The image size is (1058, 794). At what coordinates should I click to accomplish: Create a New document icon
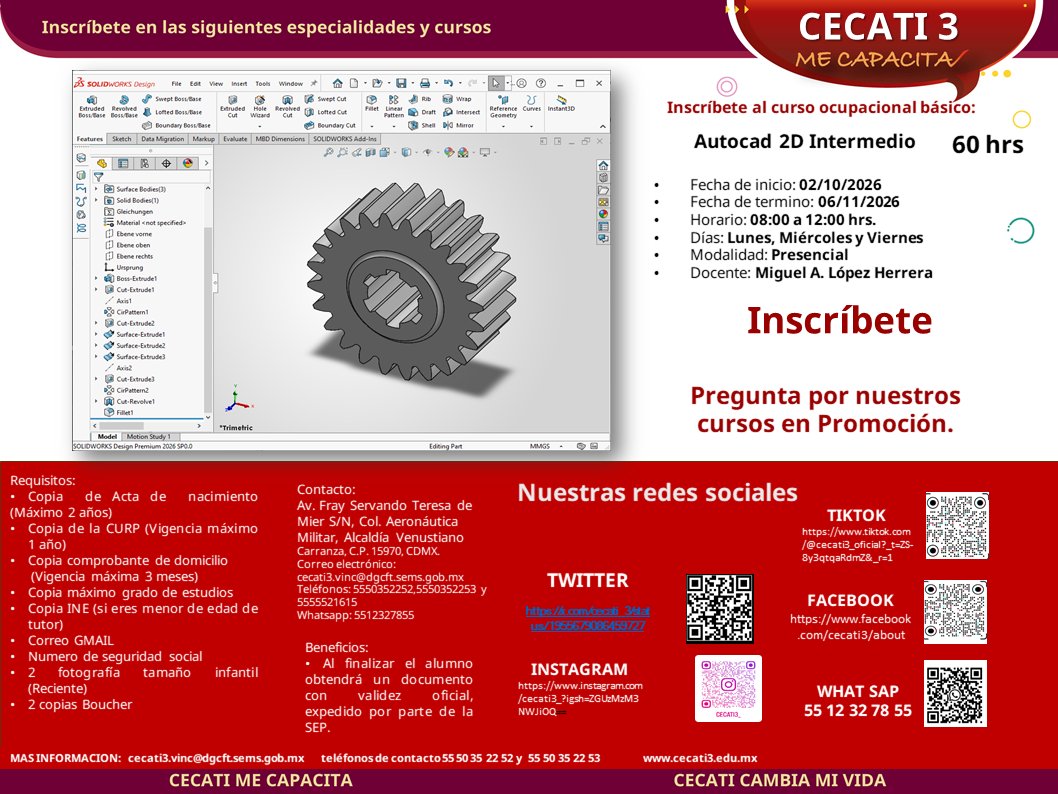(354, 83)
